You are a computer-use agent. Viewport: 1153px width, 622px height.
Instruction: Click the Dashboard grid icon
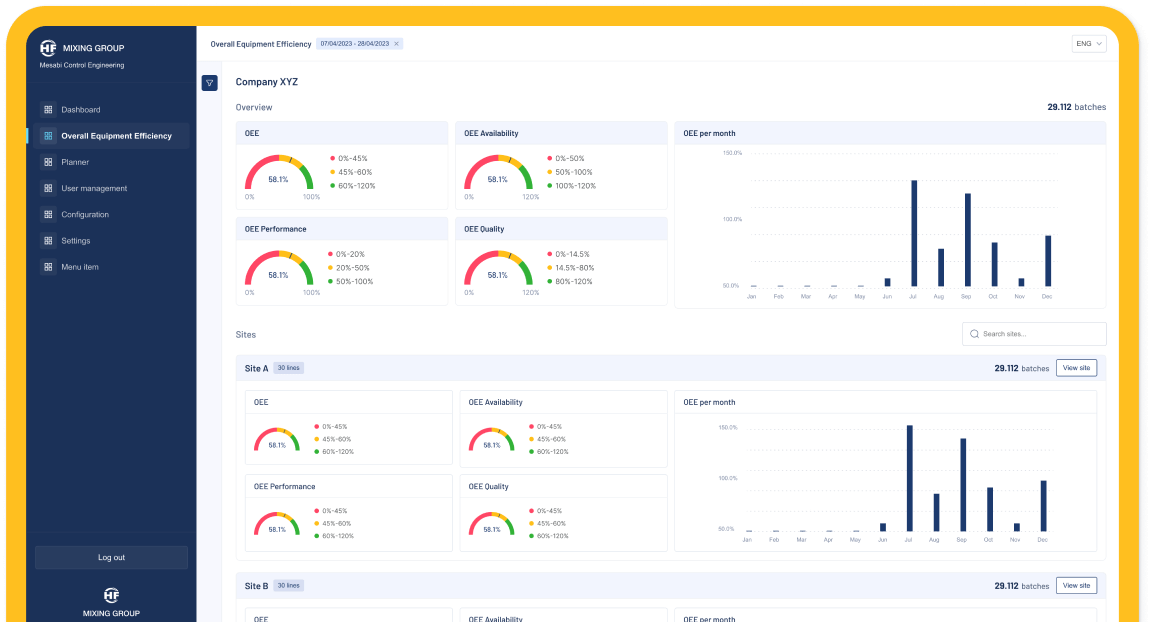(x=48, y=110)
